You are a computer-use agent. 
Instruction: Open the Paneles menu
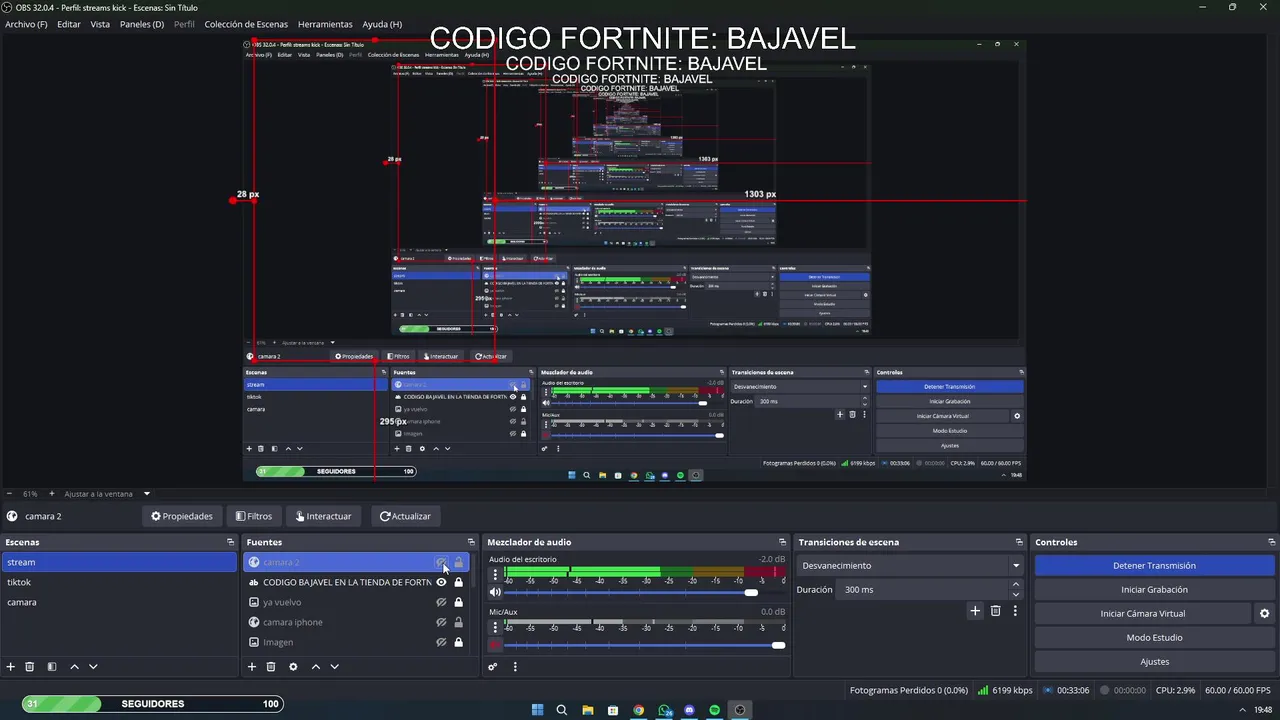pos(142,24)
